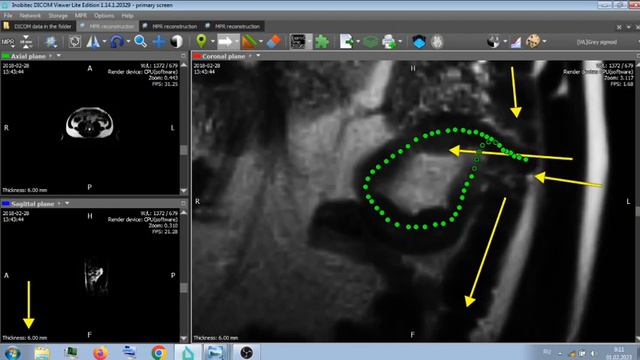Open File Explorer from the taskbar
The width and height of the screenshot is (640, 360).
coord(42,353)
